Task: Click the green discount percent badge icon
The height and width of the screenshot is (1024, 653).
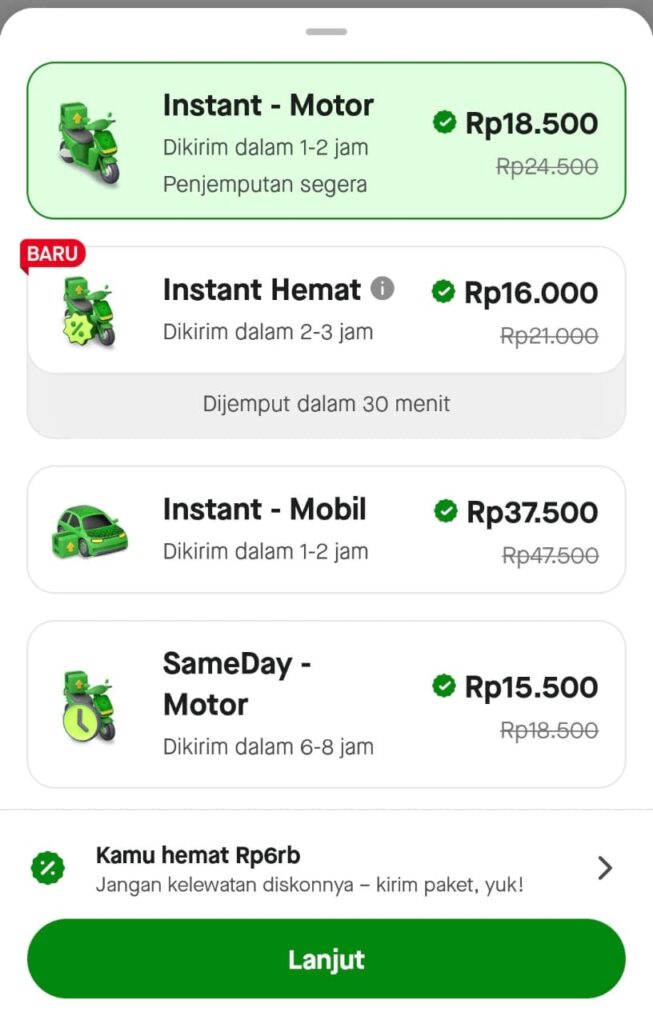Action: pos(47,867)
